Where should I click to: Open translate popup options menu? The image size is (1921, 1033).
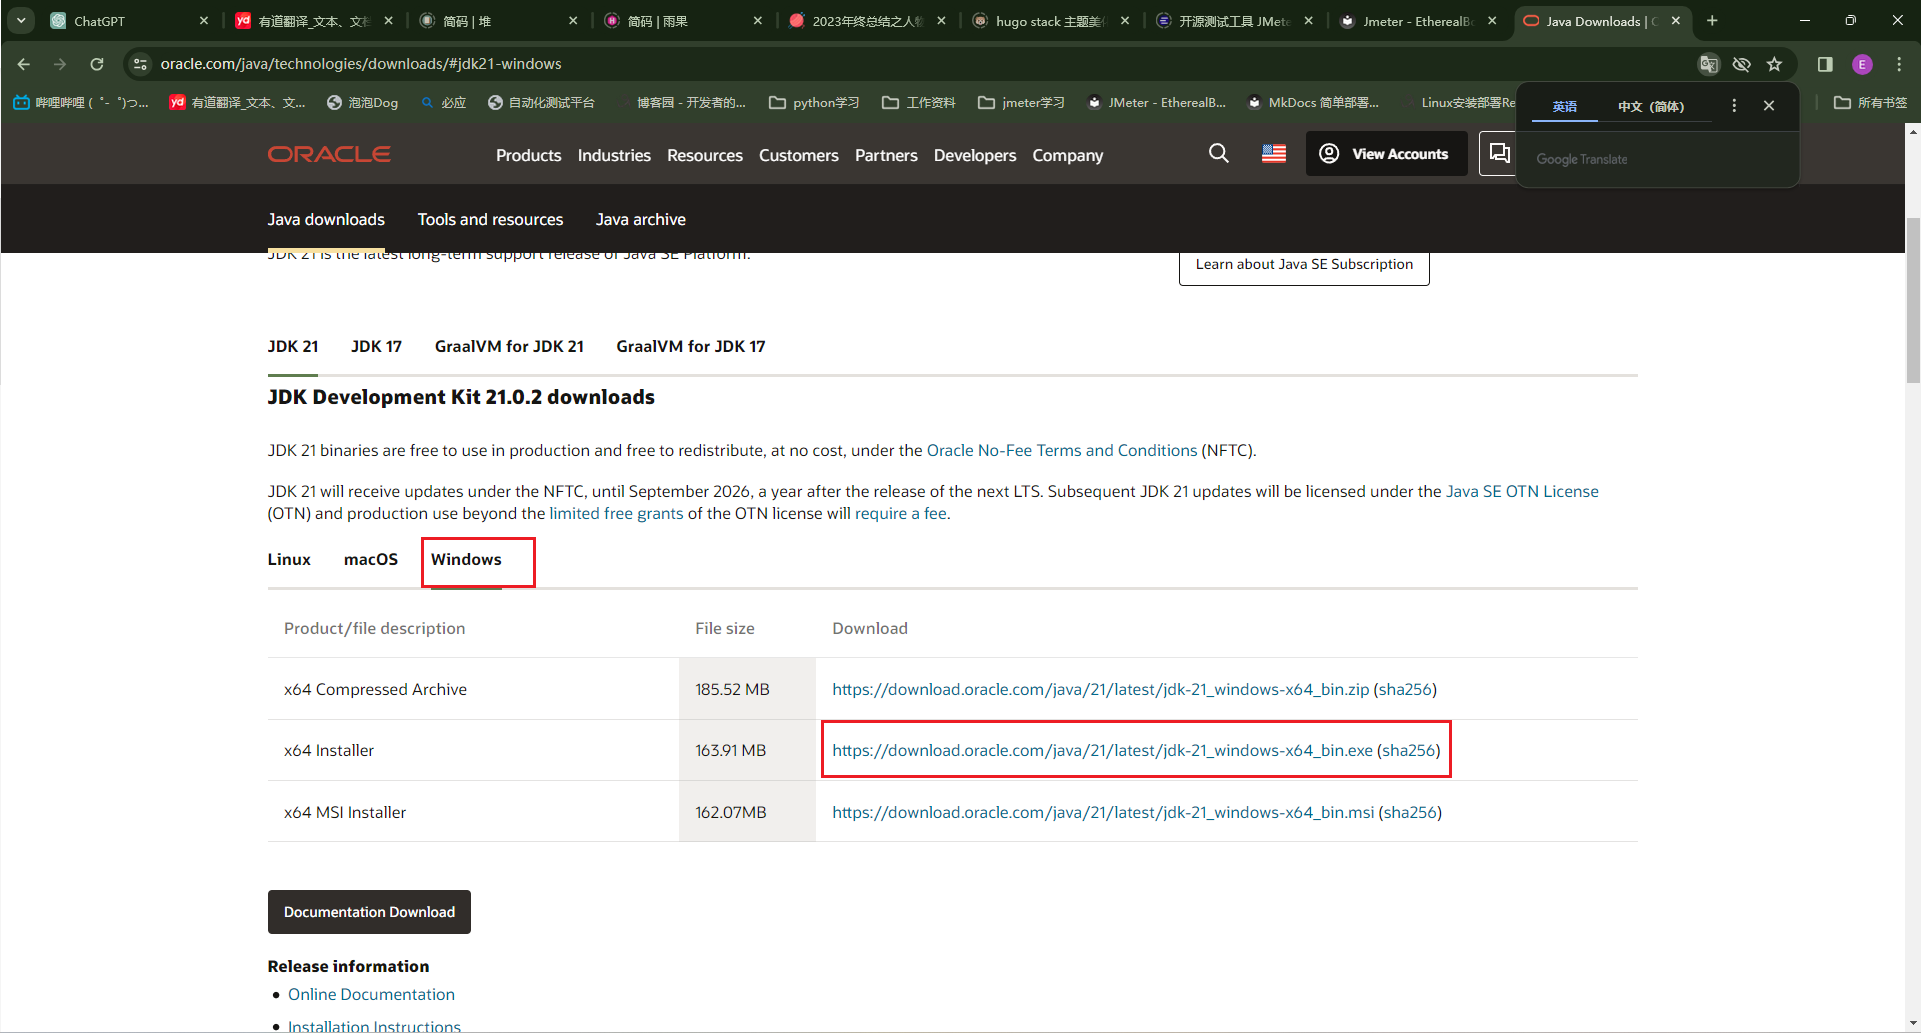(1734, 105)
